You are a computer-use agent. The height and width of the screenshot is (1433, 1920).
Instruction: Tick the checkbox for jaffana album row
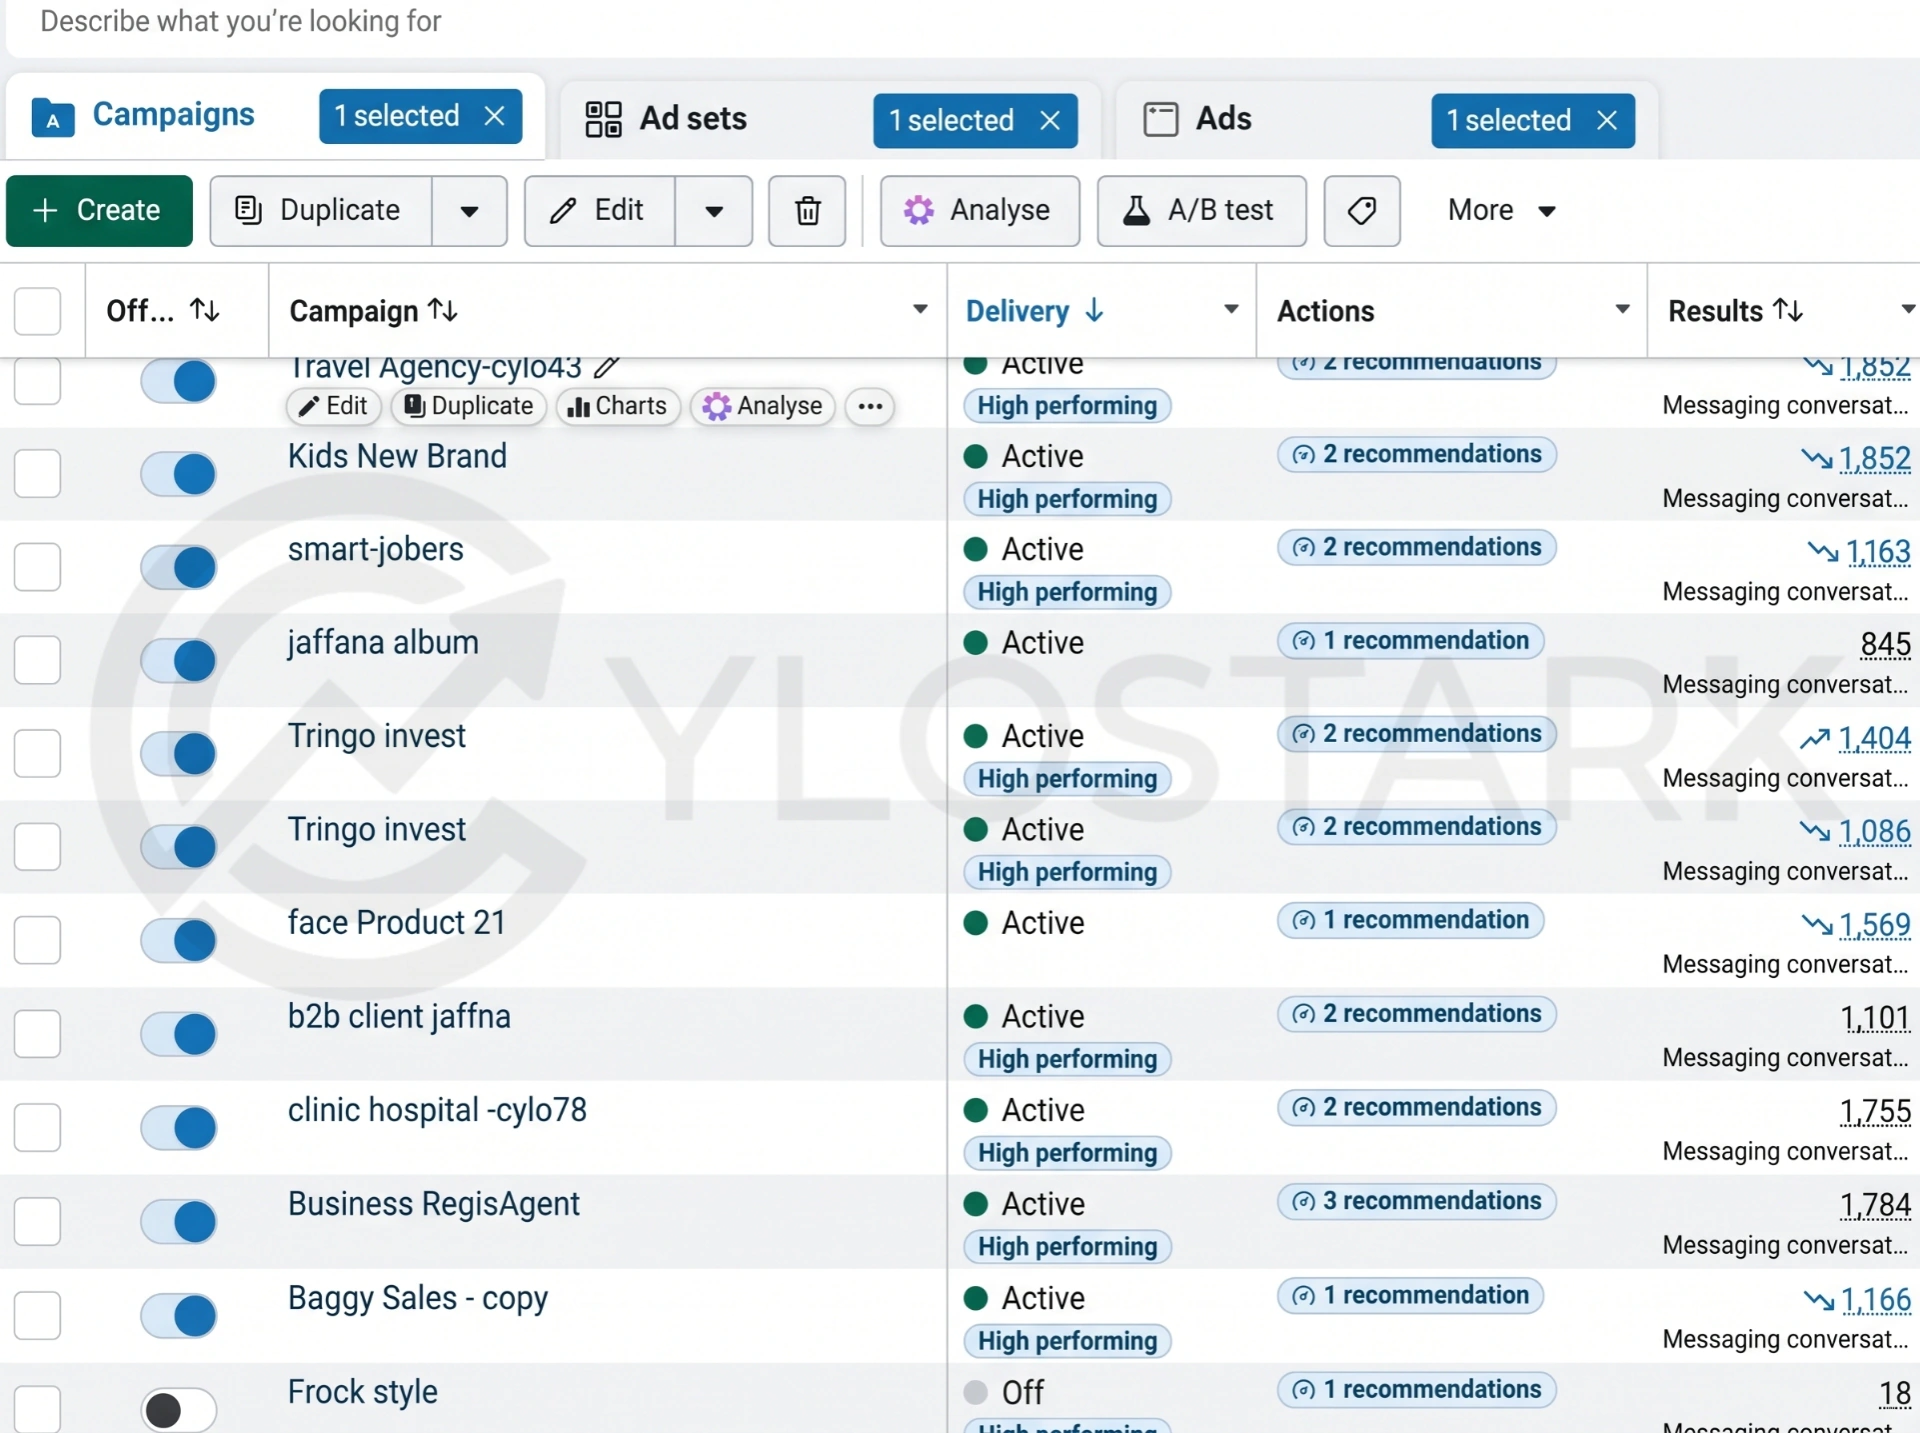(x=38, y=660)
